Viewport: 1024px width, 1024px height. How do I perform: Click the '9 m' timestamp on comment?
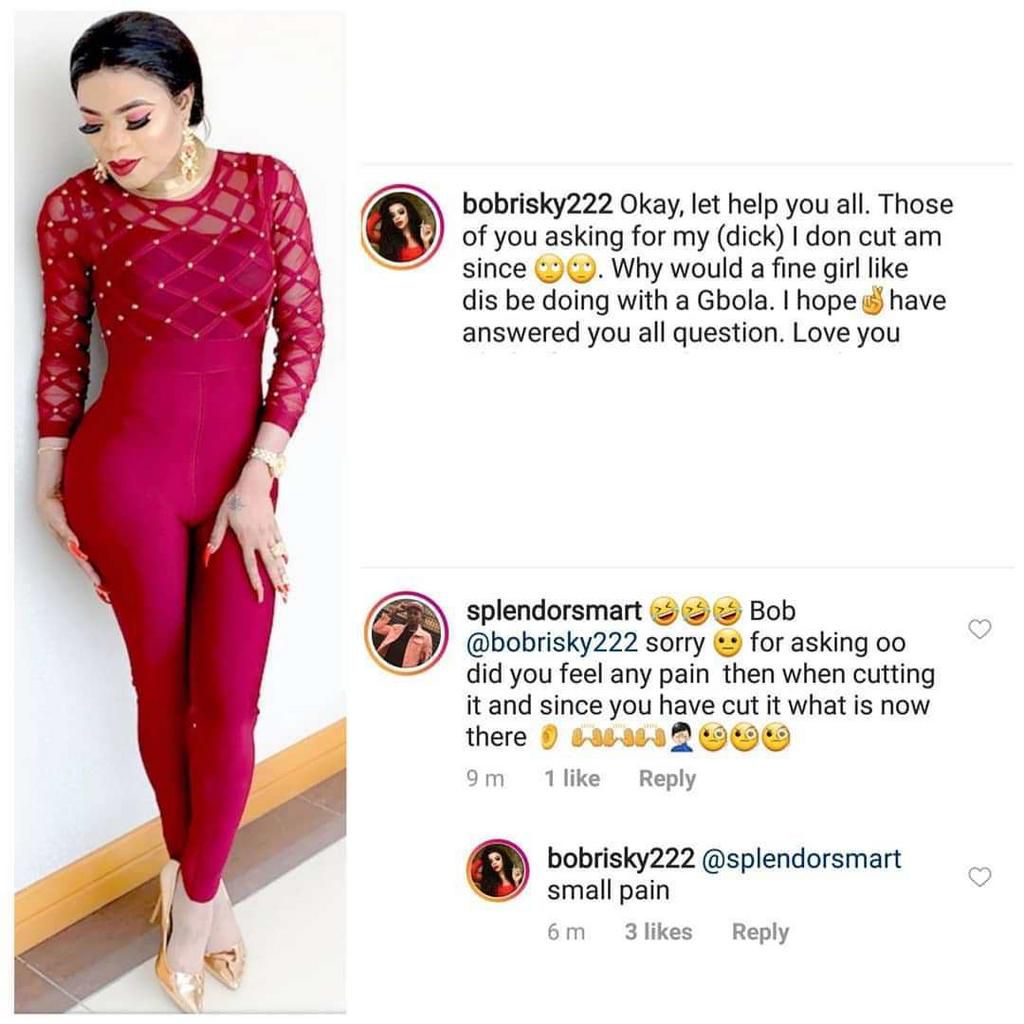(486, 778)
